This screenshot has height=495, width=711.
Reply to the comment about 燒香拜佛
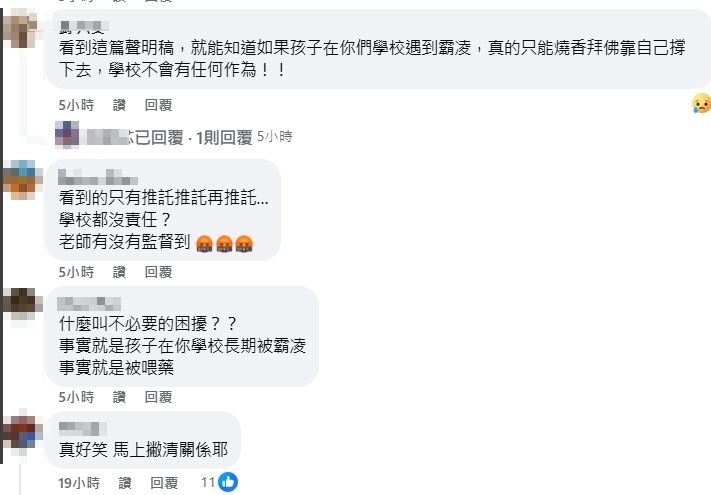coord(158,105)
